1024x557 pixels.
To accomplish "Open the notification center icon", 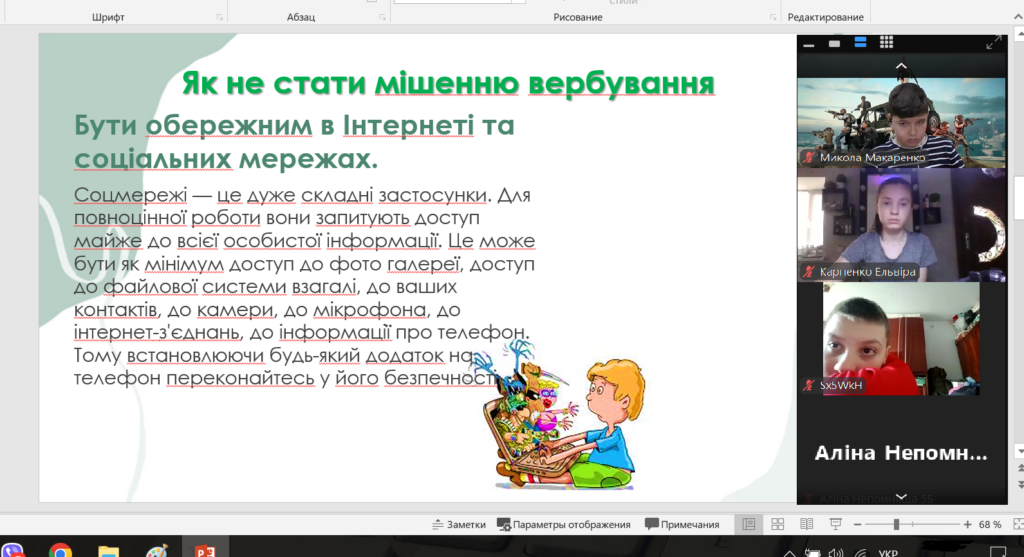I will coord(997,552).
